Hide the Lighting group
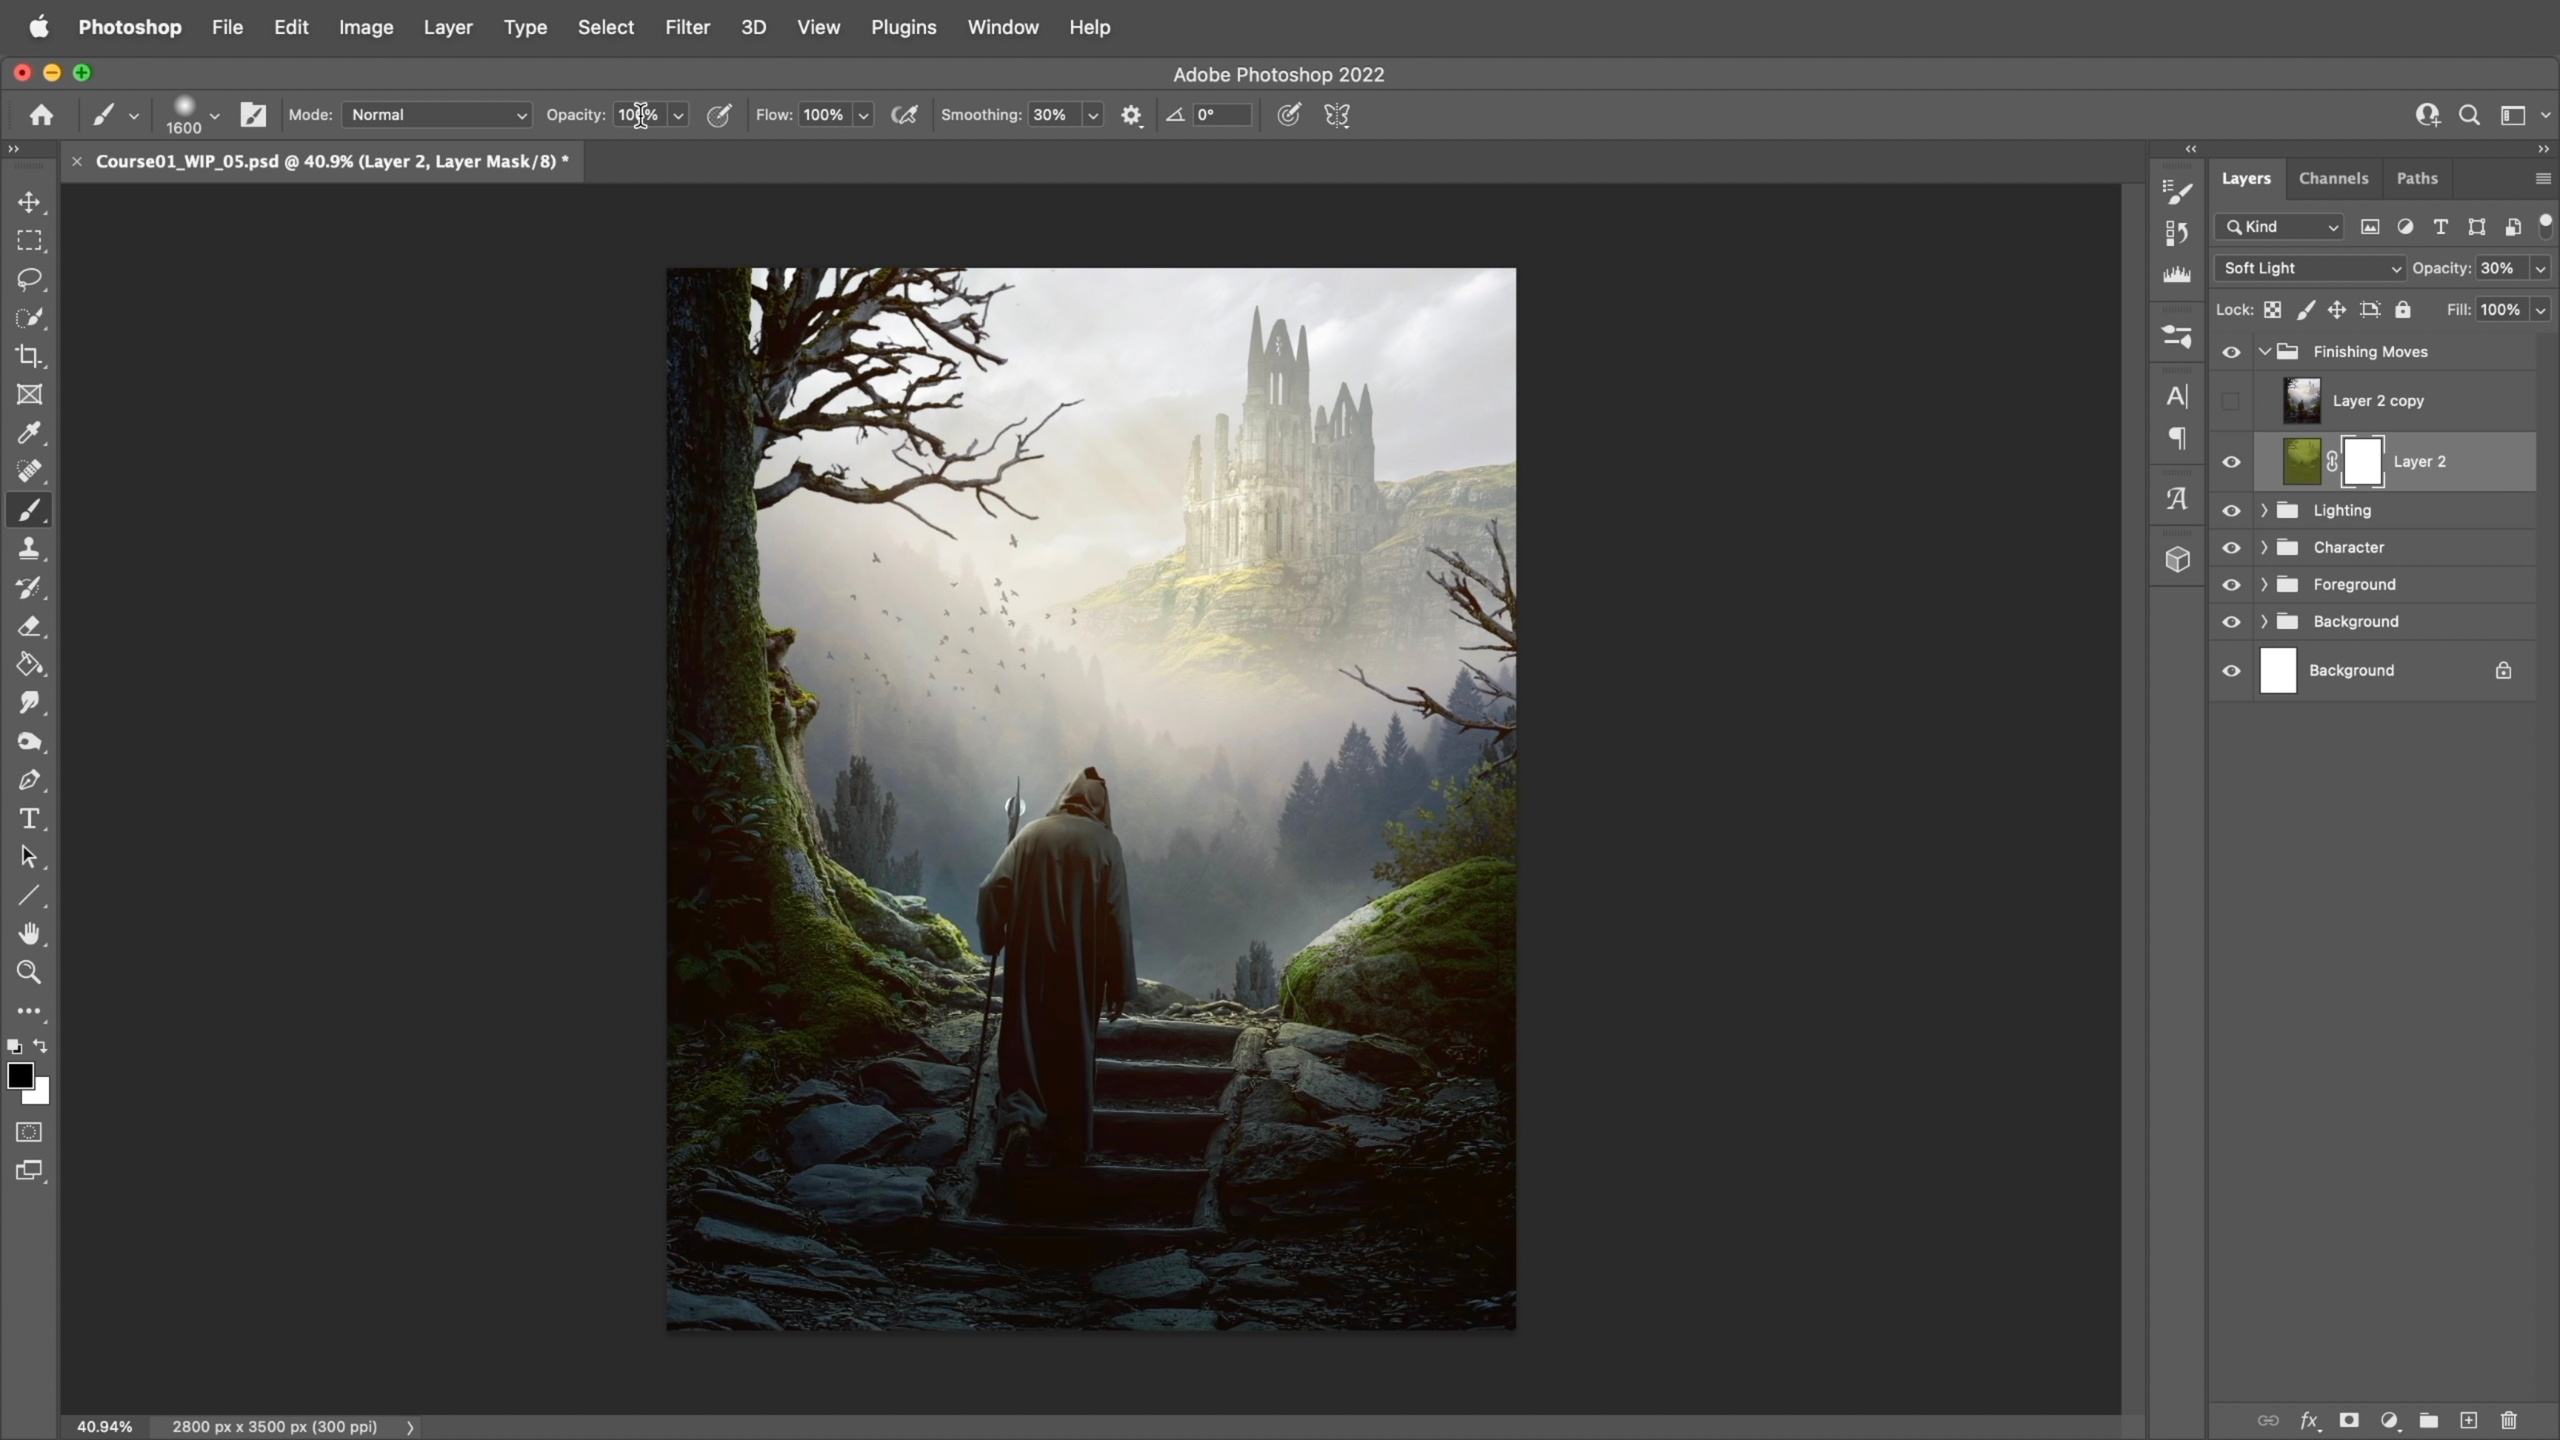2560x1440 pixels. point(2231,511)
